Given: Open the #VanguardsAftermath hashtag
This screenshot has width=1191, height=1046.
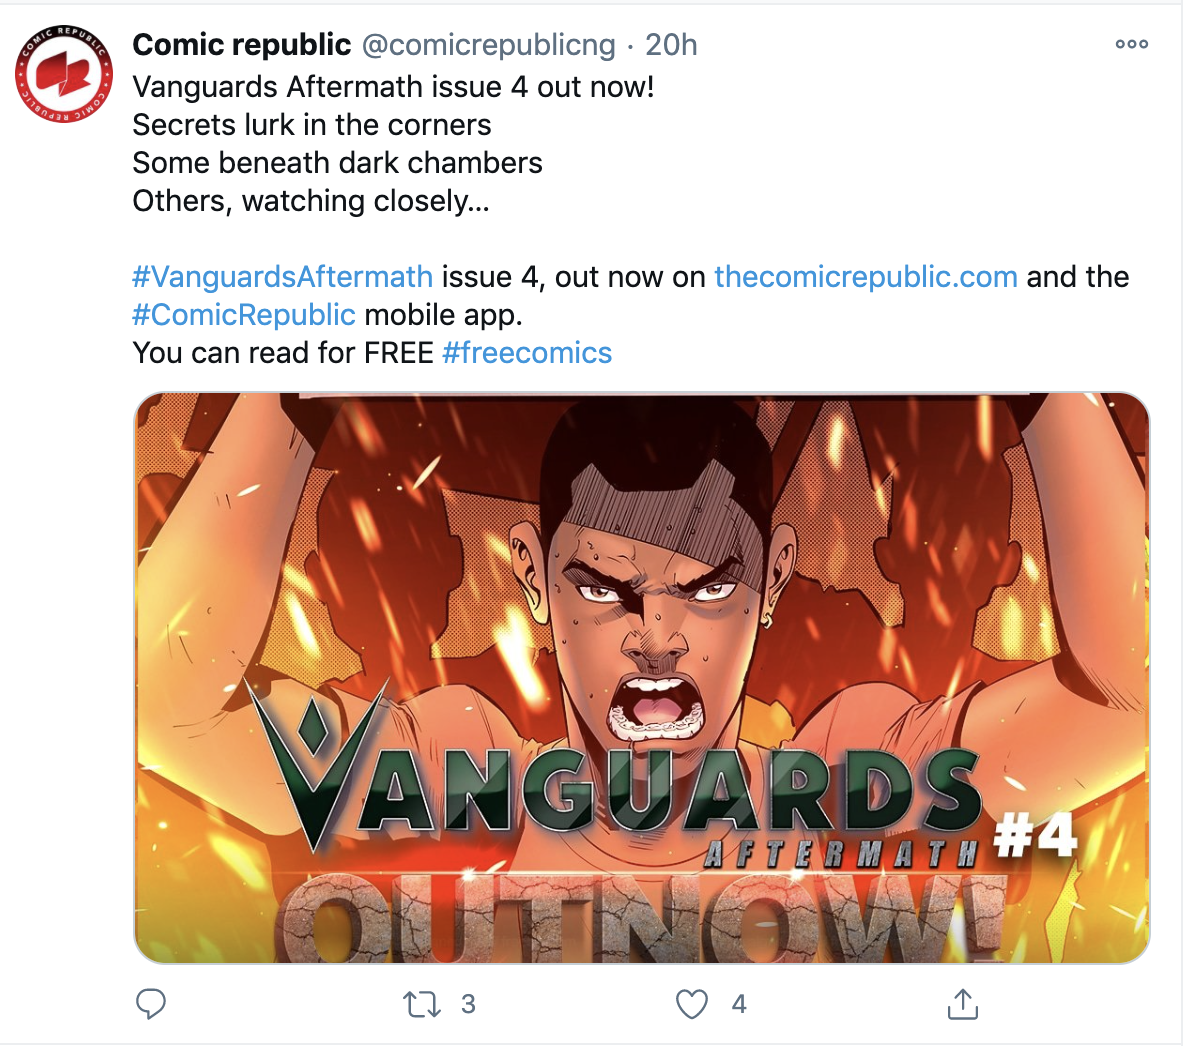Looking at the screenshot, I should click(x=283, y=277).
